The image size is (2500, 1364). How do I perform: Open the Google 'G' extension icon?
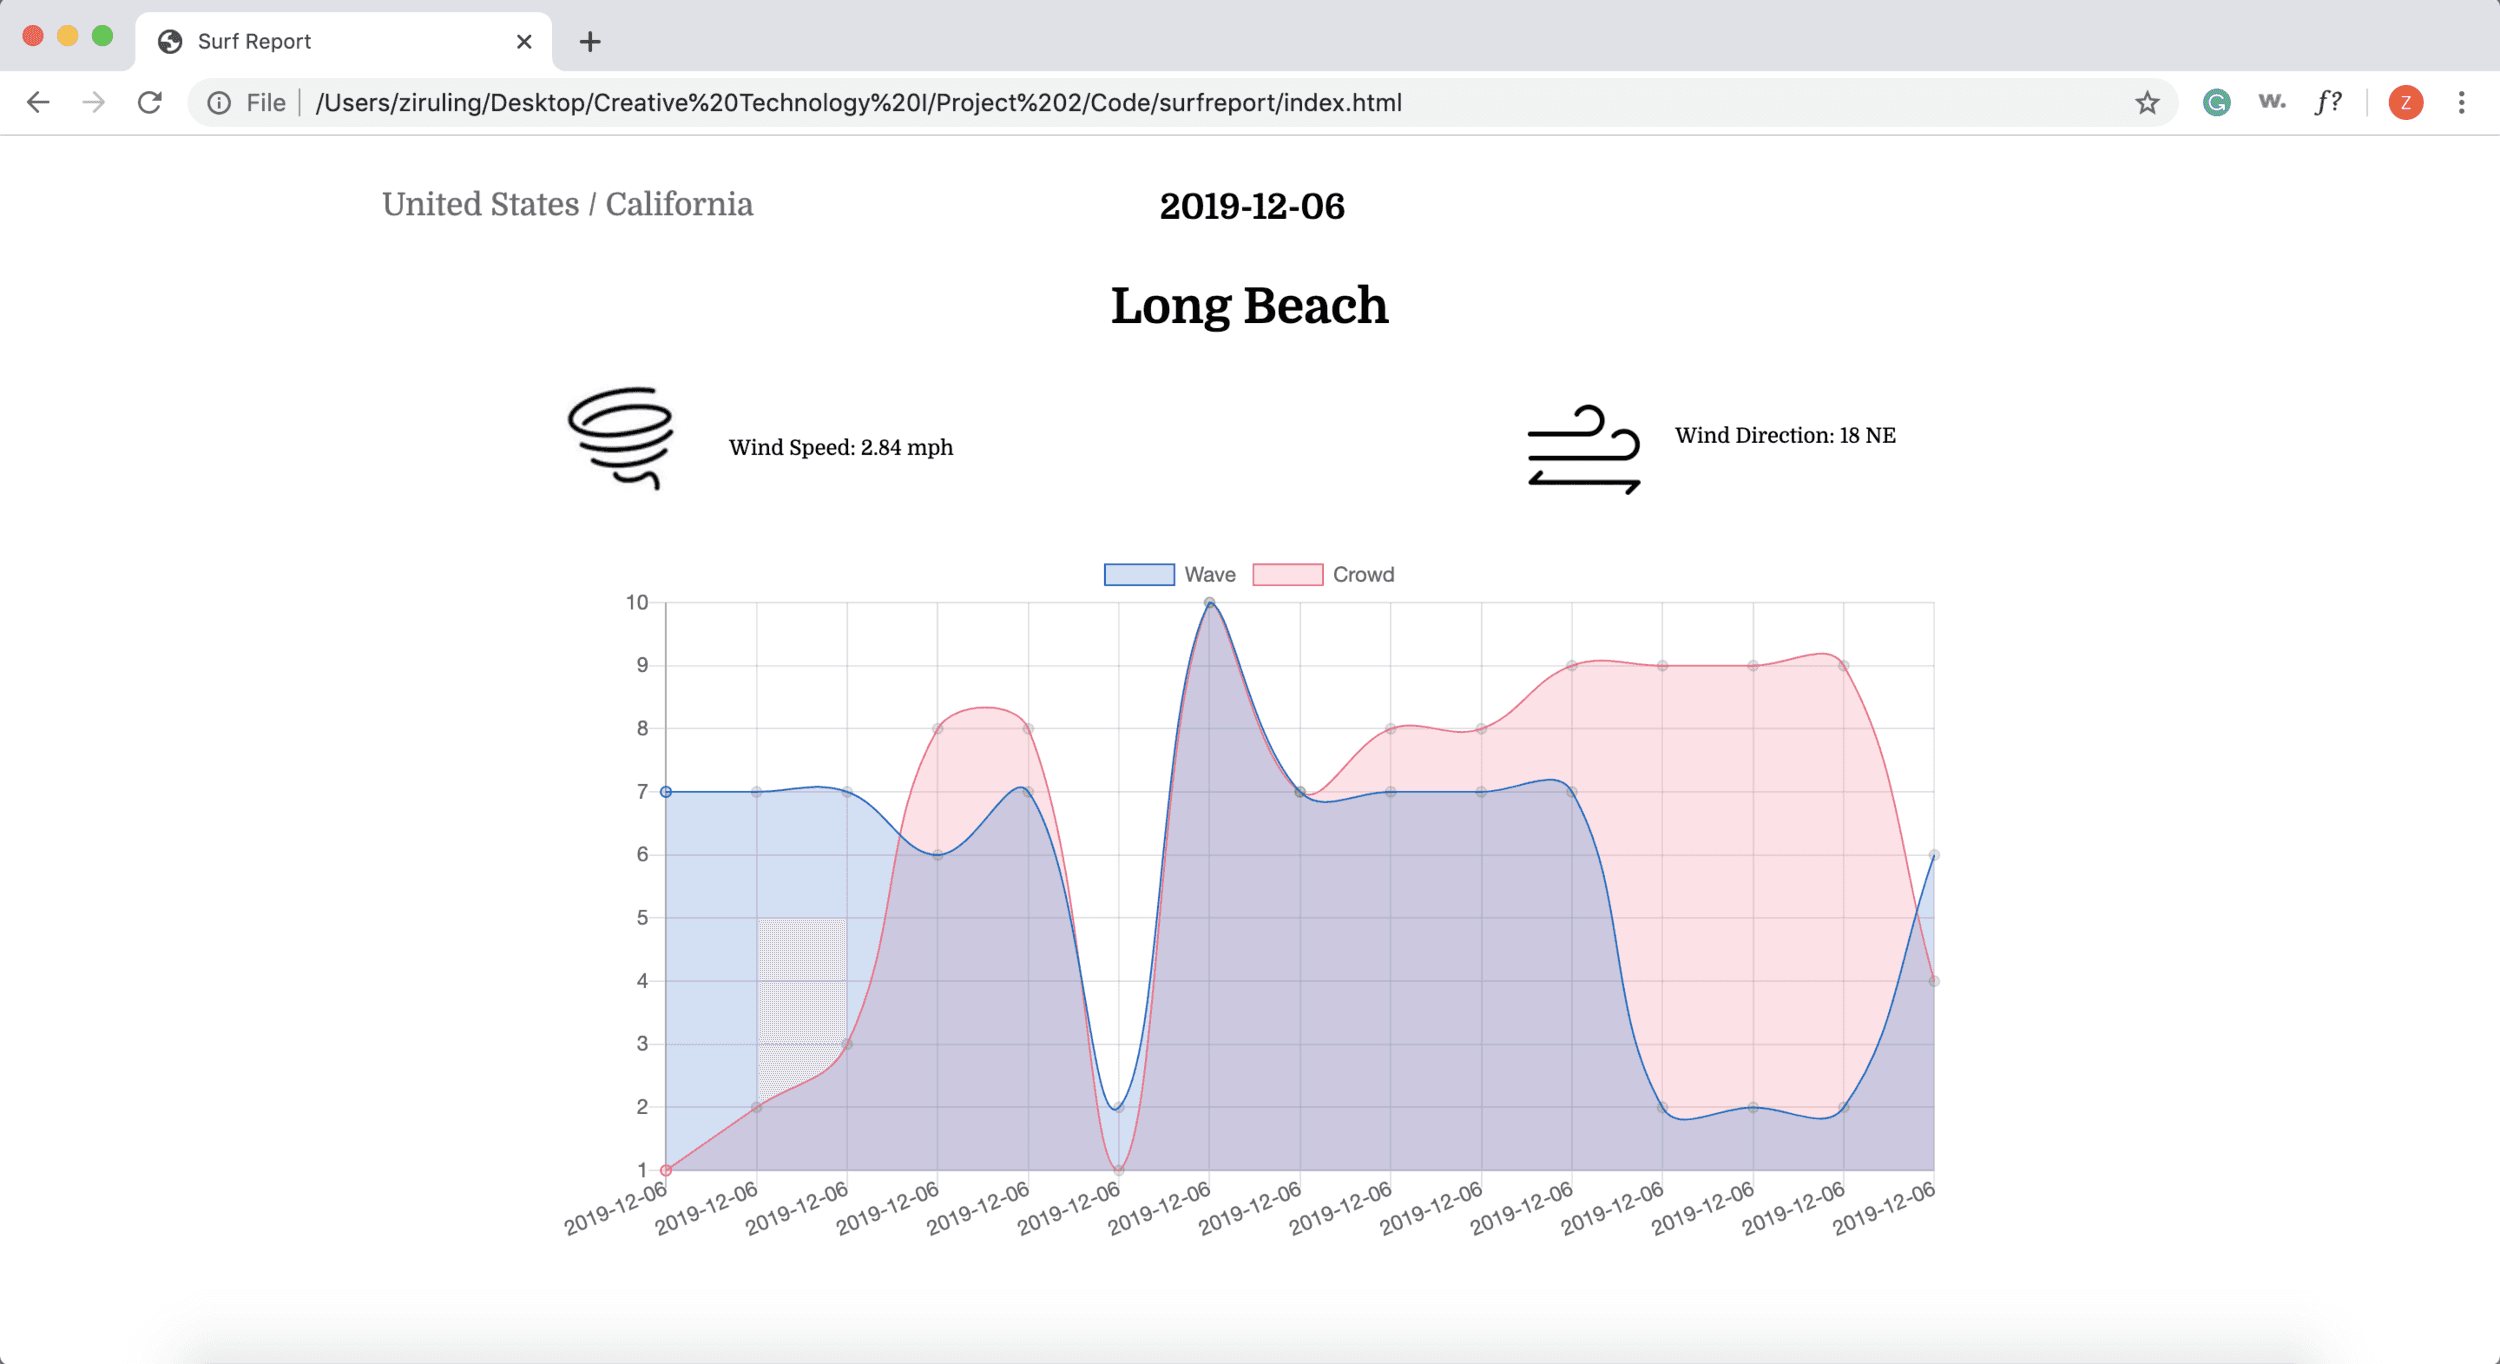pyautogui.click(x=2216, y=102)
